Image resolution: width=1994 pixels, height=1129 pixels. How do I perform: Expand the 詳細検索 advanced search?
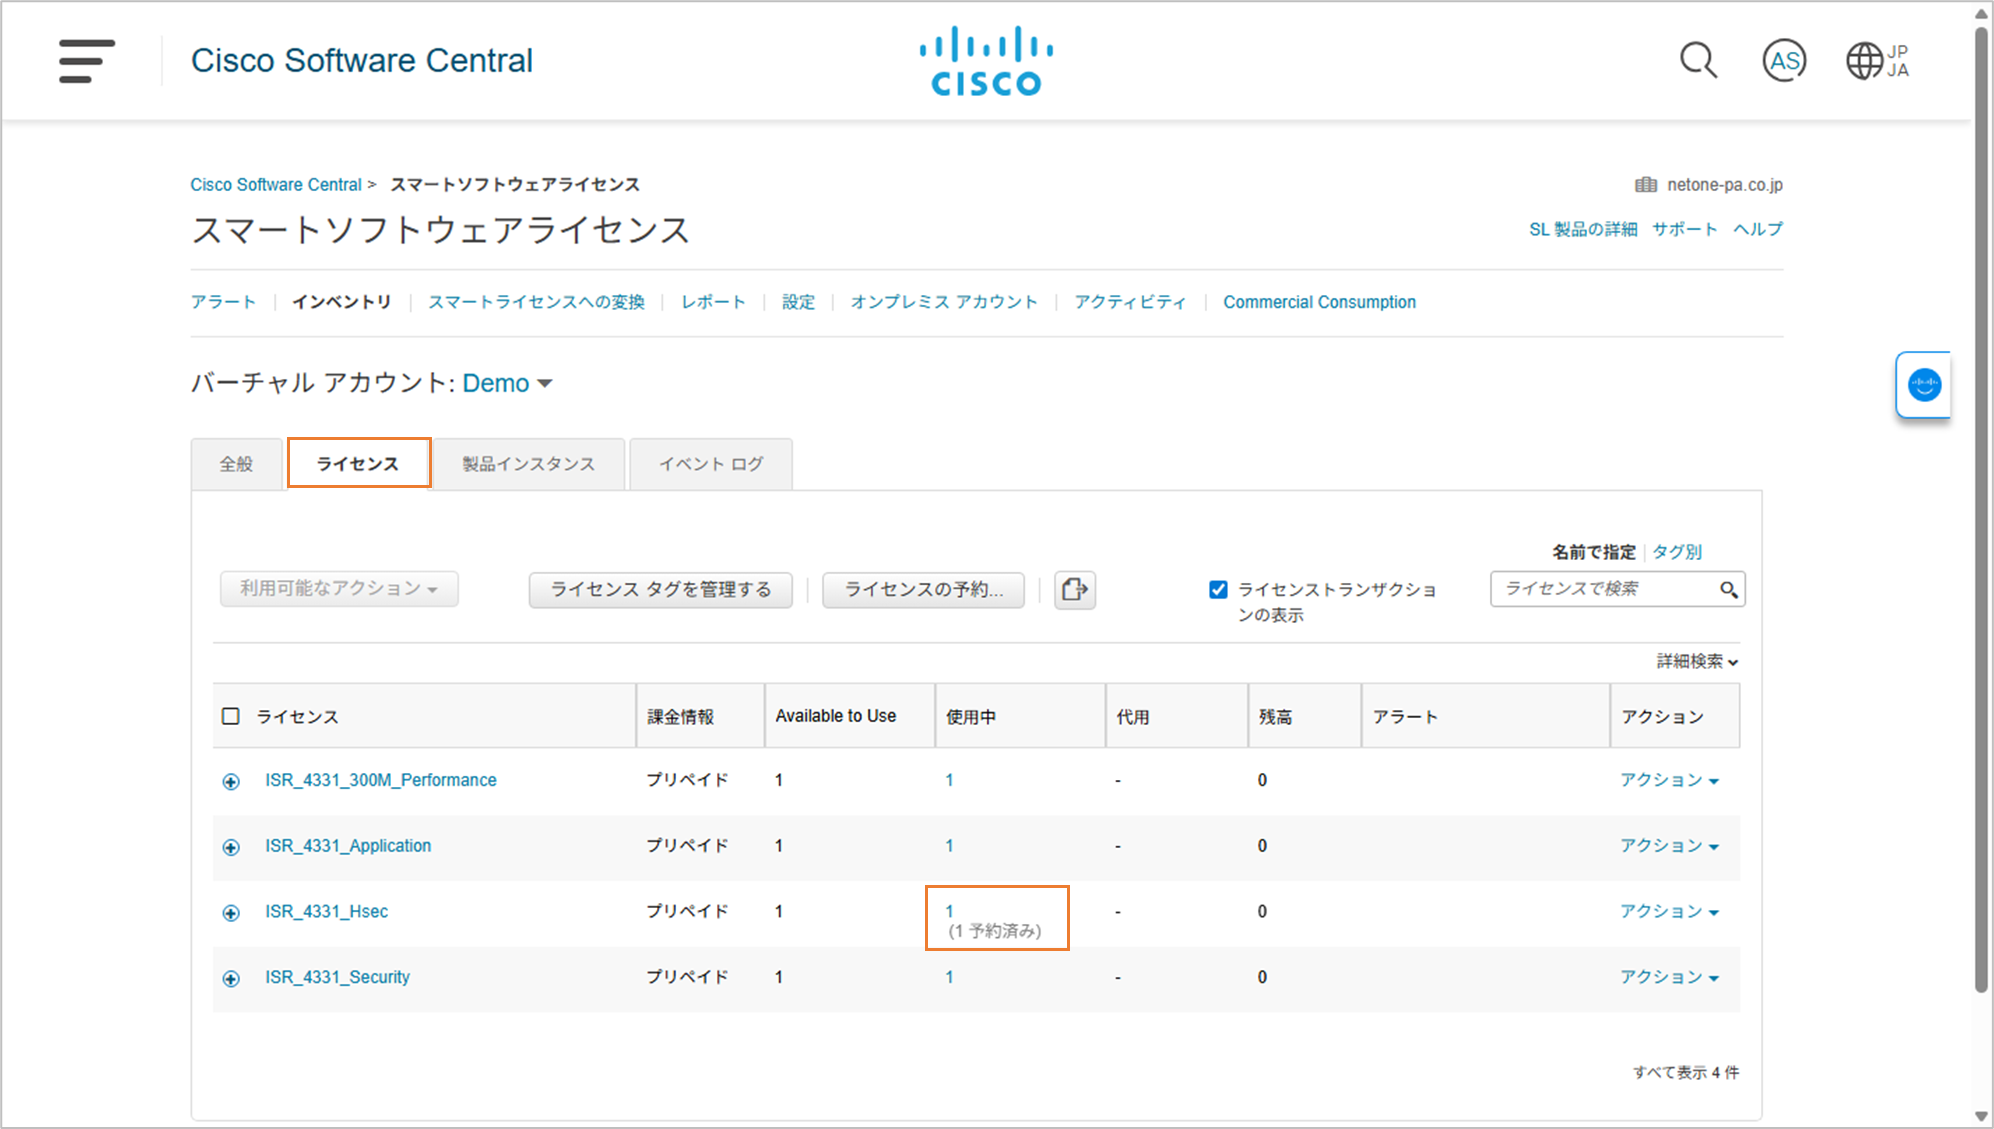click(x=1696, y=661)
